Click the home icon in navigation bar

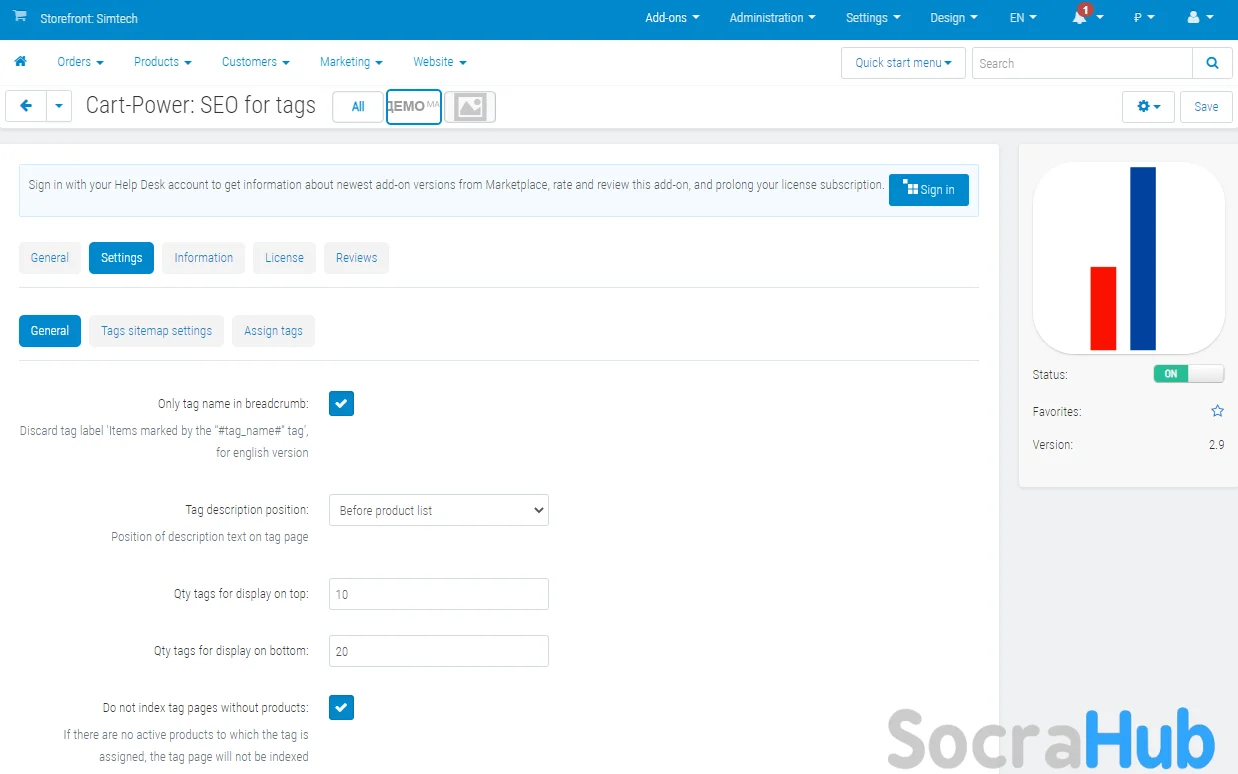tap(20, 62)
